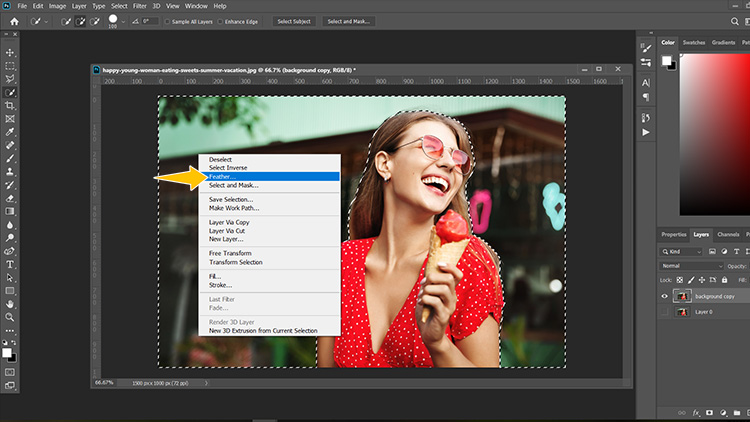The width and height of the screenshot is (750, 422).
Task: Enable the Sample All Layers checkbox
Action: pos(167,22)
